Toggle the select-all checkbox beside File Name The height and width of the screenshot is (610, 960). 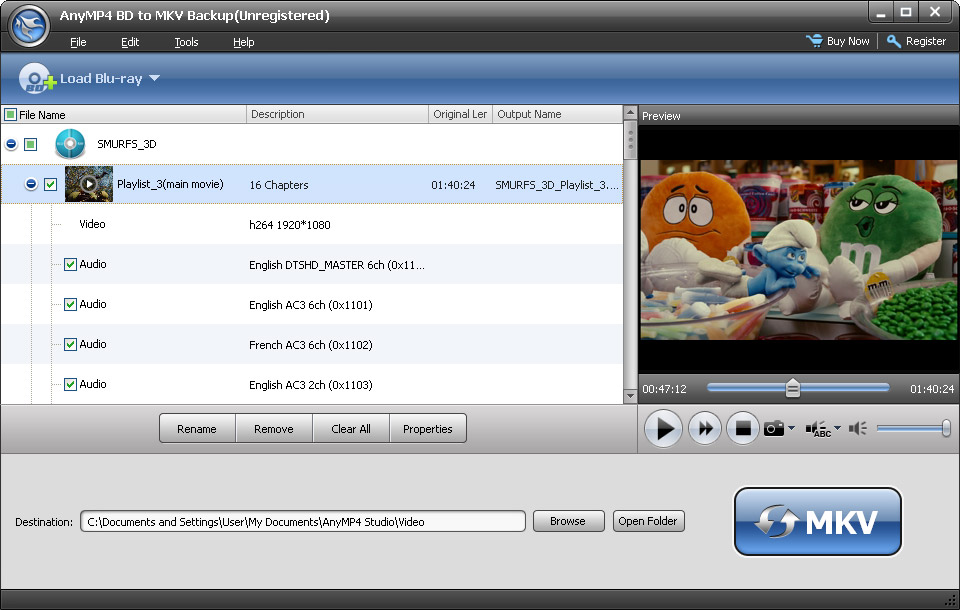point(10,115)
